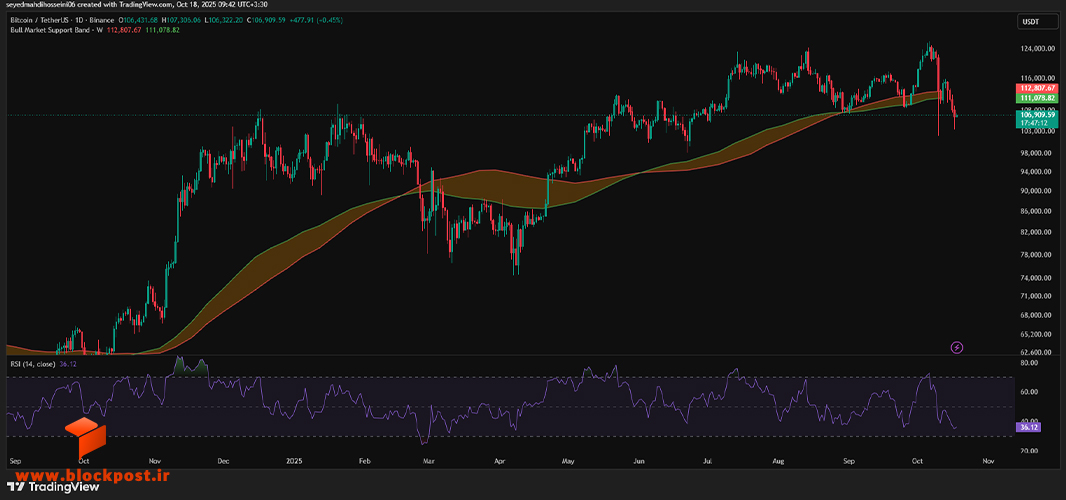Image resolution: width=1066 pixels, height=500 pixels.
Task: Click the green 111,078.82 price label
Action: click(1037, 98)
